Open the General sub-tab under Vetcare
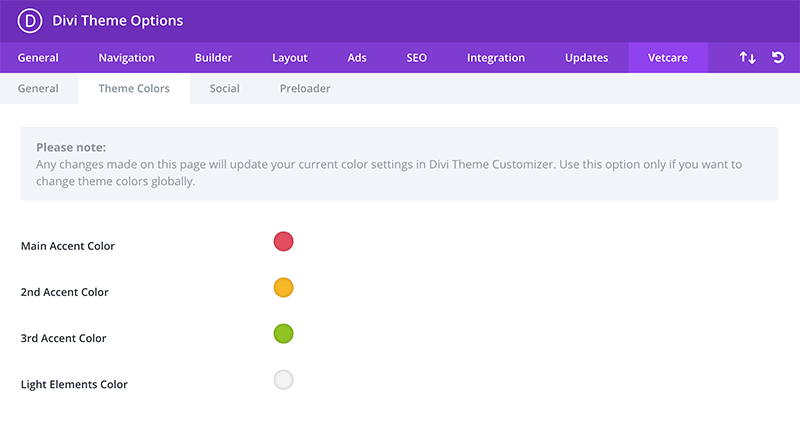This screenshot has width=800, height=422. [38, 88]
